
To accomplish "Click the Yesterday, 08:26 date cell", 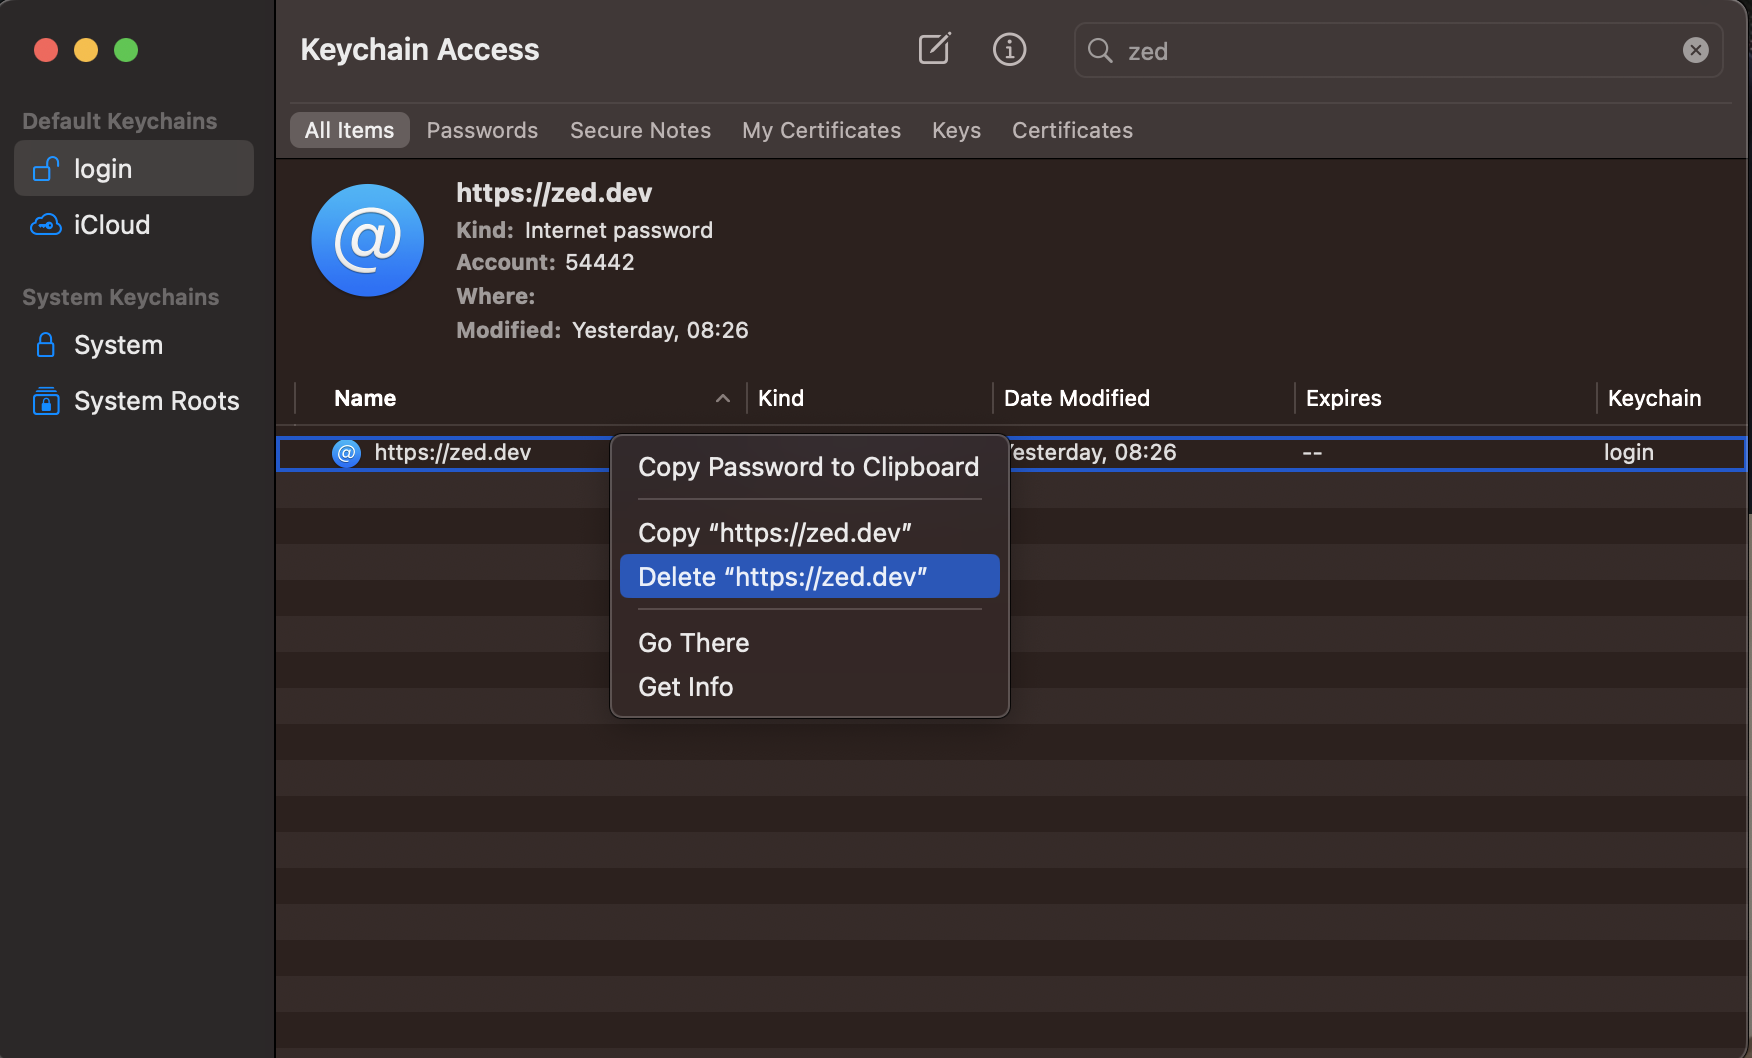I will pyautogui.click(x=1093, y=453).
